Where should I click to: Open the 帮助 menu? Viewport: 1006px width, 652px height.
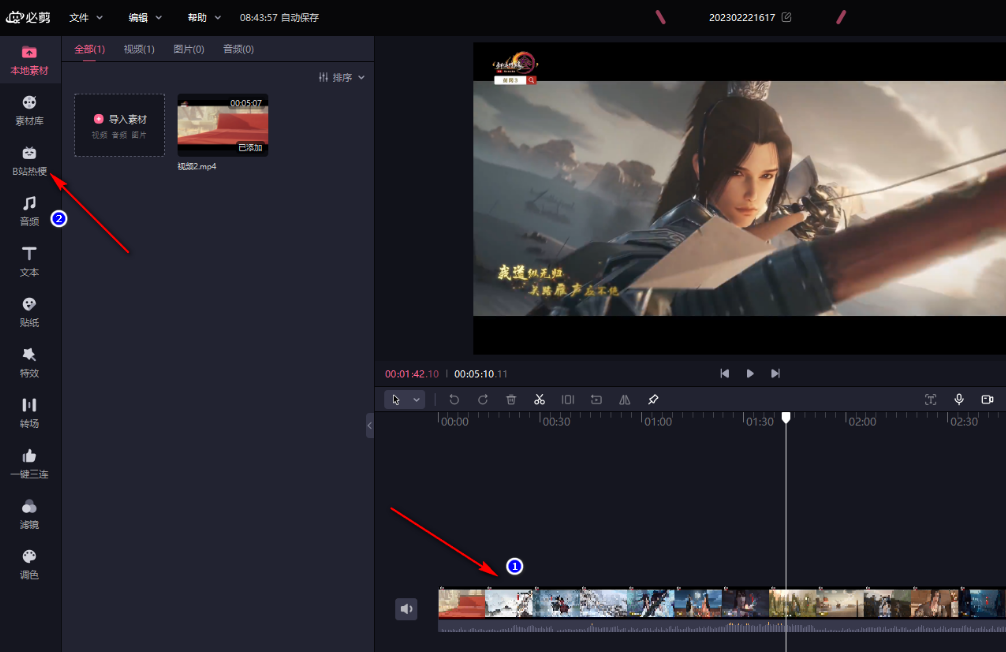[x=204, y=17]
